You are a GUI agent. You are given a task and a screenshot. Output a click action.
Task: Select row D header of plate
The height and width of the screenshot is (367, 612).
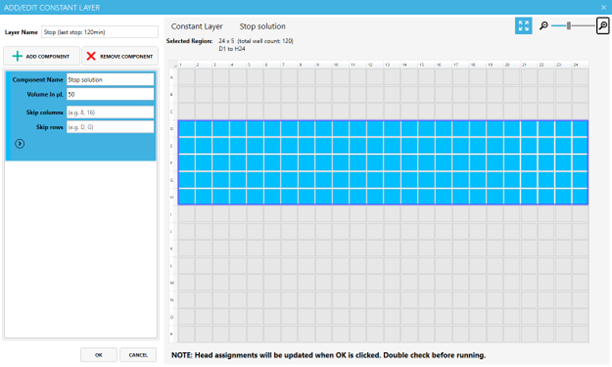pos(172,128)
